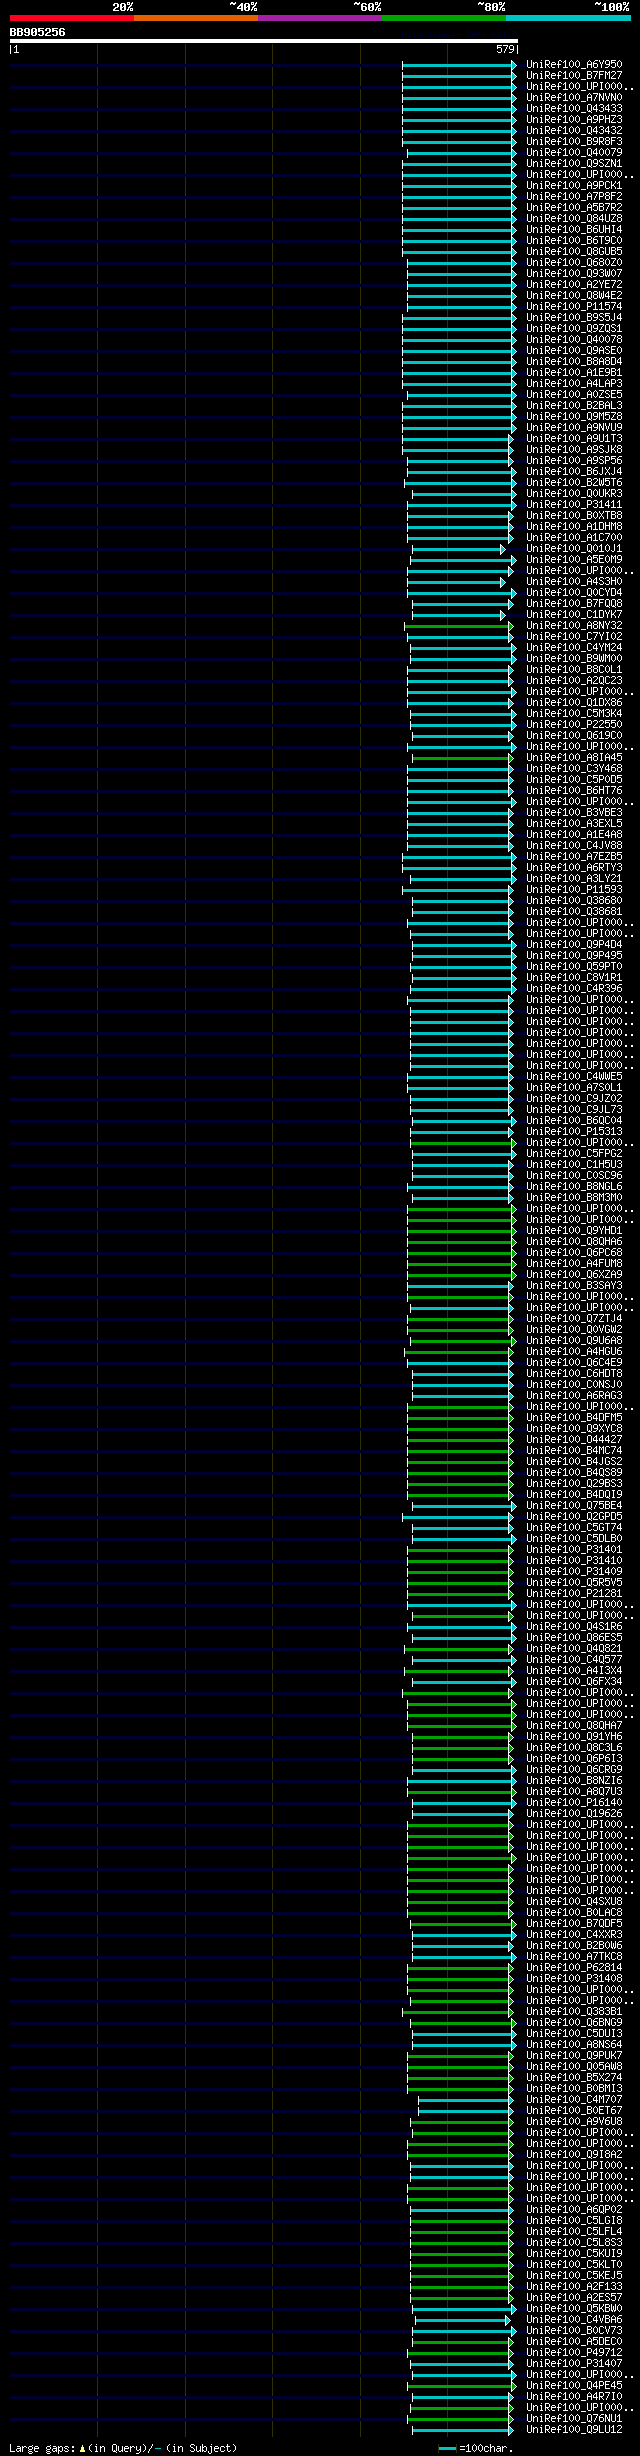
Task: Pick hit UniRef100_B4JGS2
Action: (x=574, y=1462)
